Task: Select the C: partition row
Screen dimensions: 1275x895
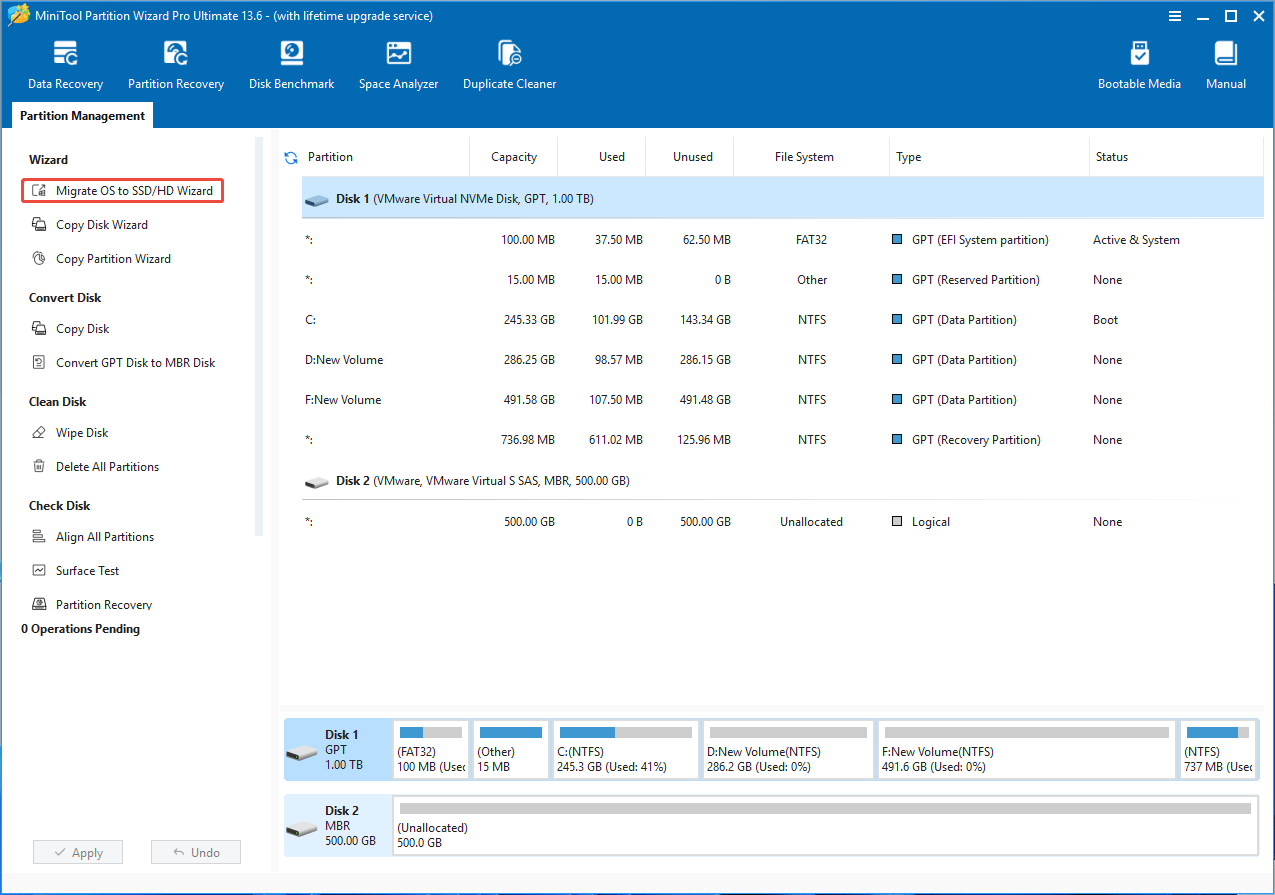Action: point(783,320)
